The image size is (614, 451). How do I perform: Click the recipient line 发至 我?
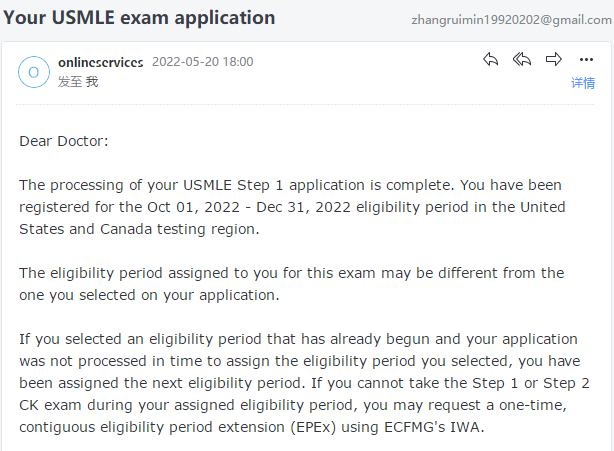[78, 82]
